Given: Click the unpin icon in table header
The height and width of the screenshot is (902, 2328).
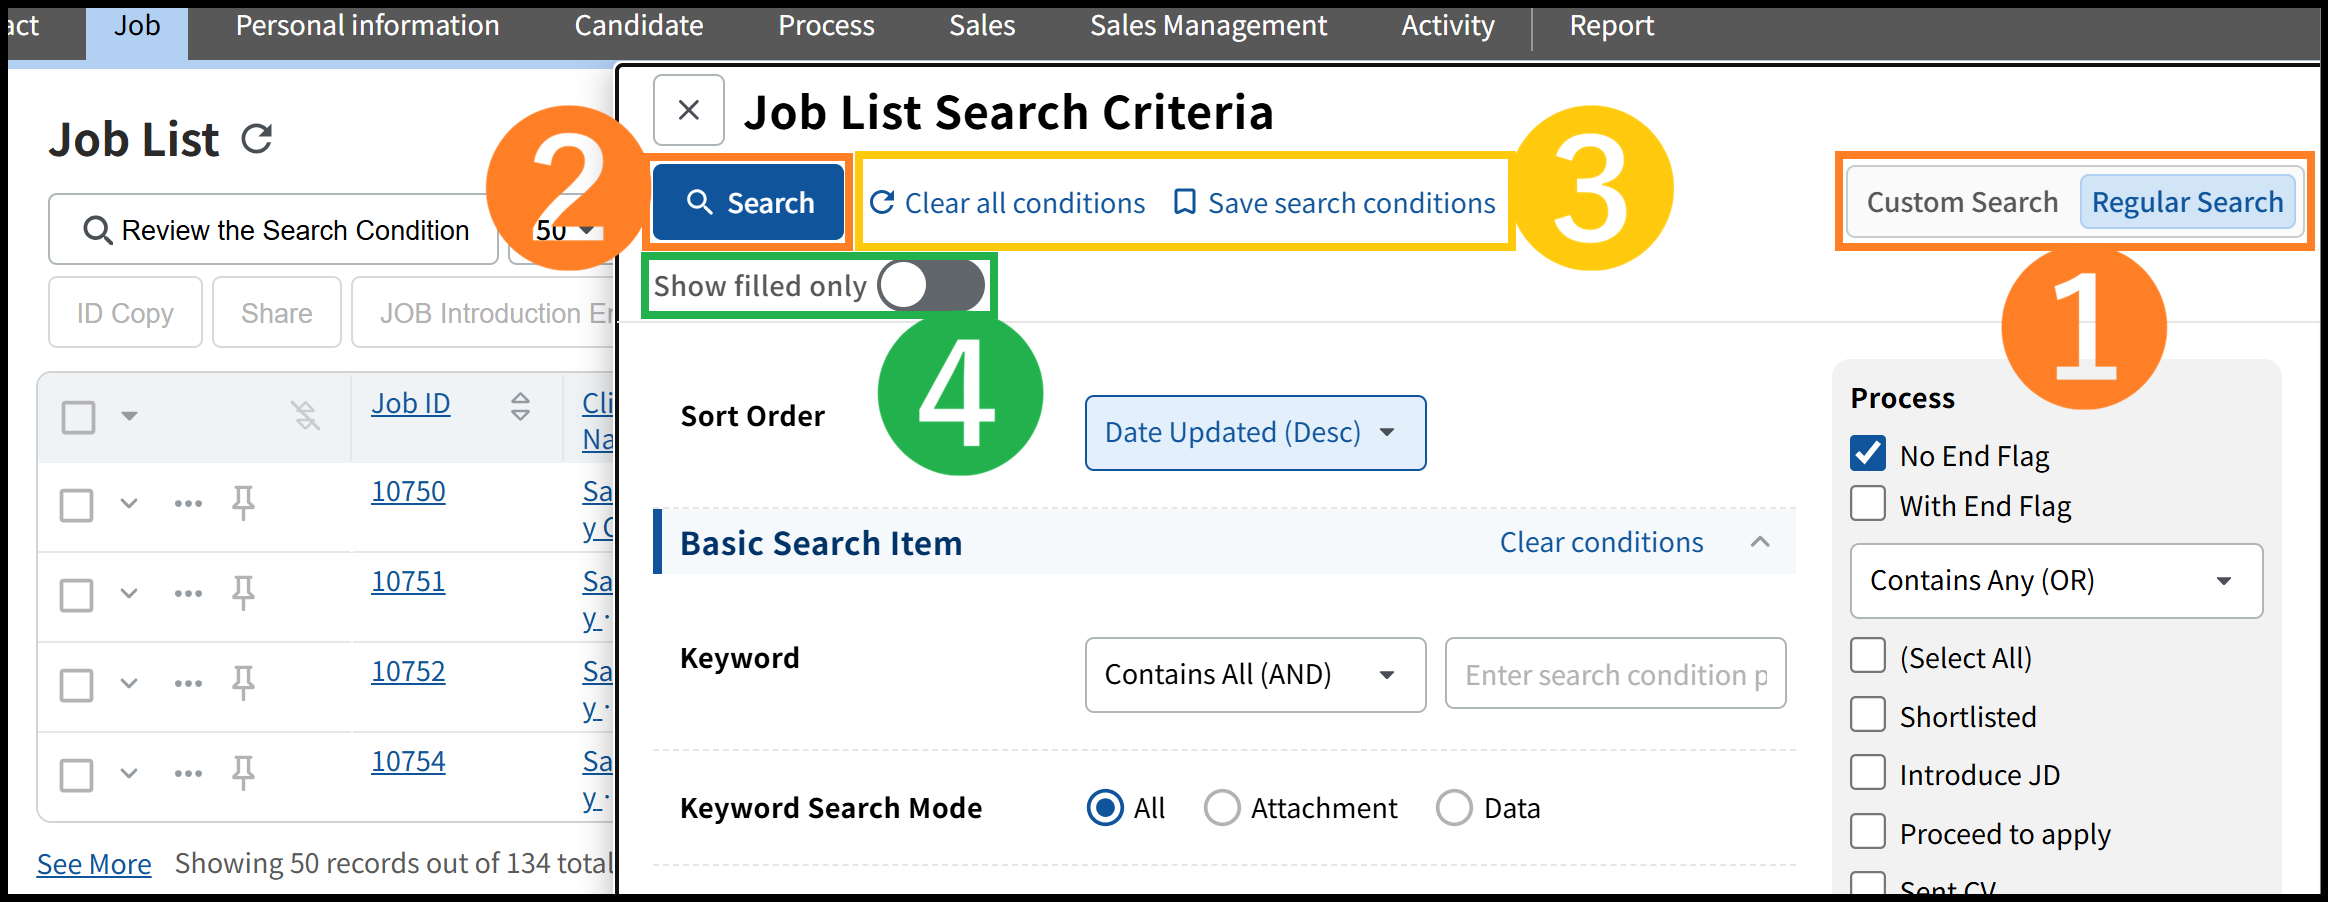Looking at the screenshot, I should point(306,414).
